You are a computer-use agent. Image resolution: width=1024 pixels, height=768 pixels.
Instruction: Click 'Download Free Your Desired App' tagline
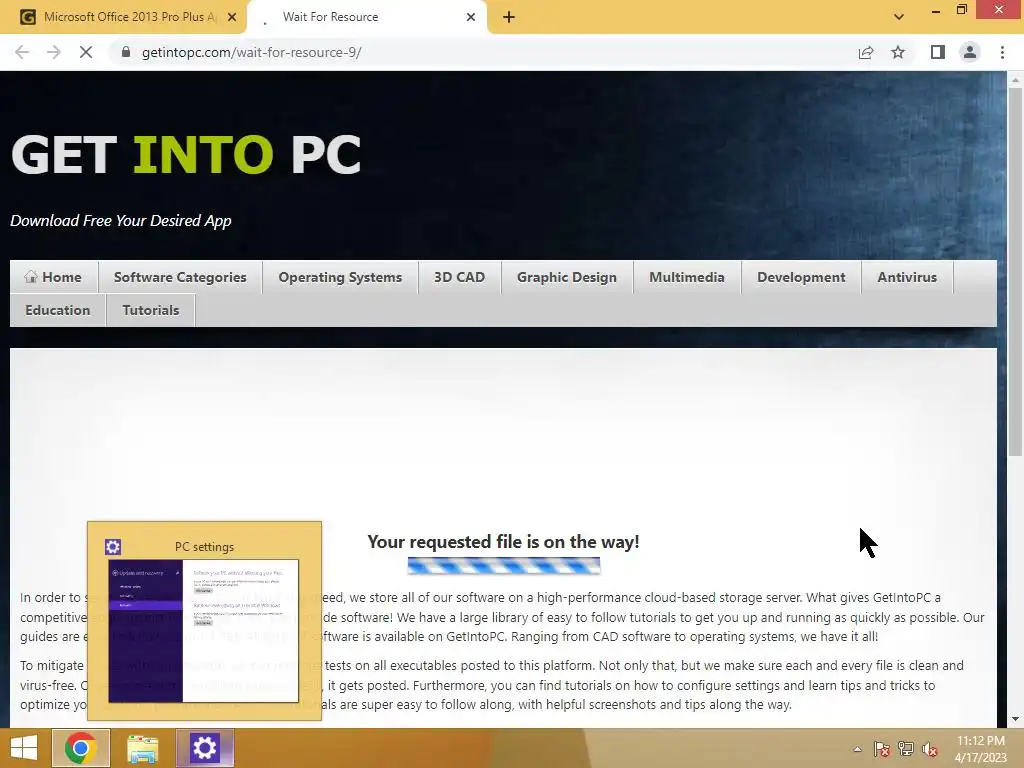coord(121,221)
